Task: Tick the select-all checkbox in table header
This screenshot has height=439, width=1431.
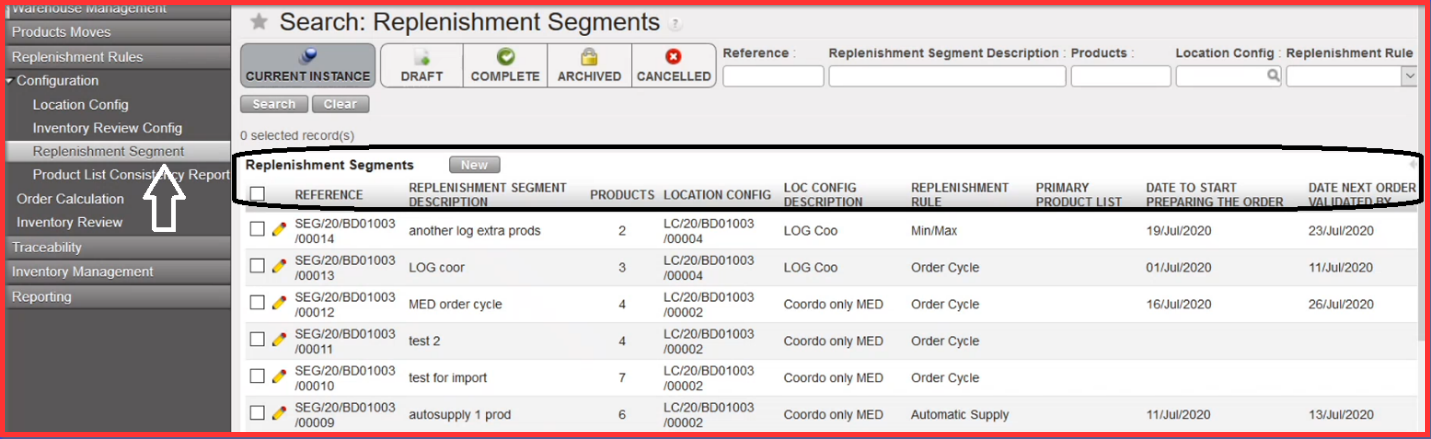Action: point(257,194)
